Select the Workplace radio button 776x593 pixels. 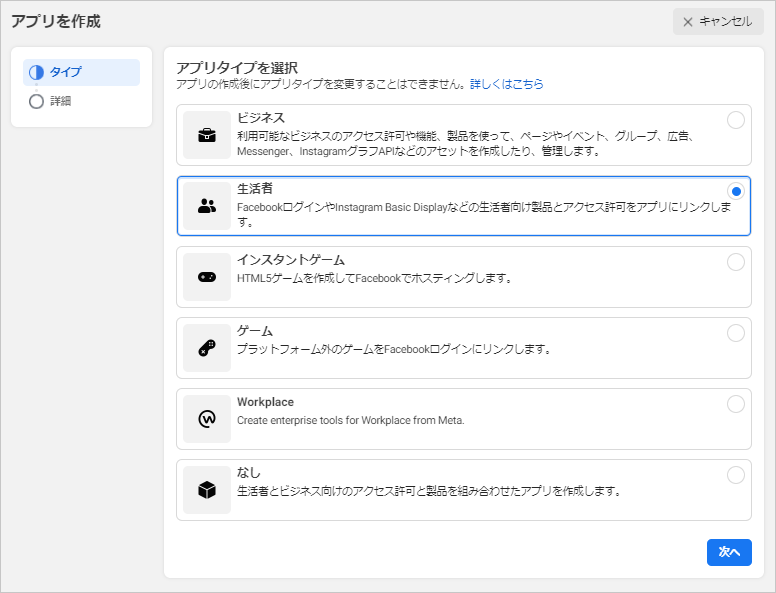(x=736, y=404)
